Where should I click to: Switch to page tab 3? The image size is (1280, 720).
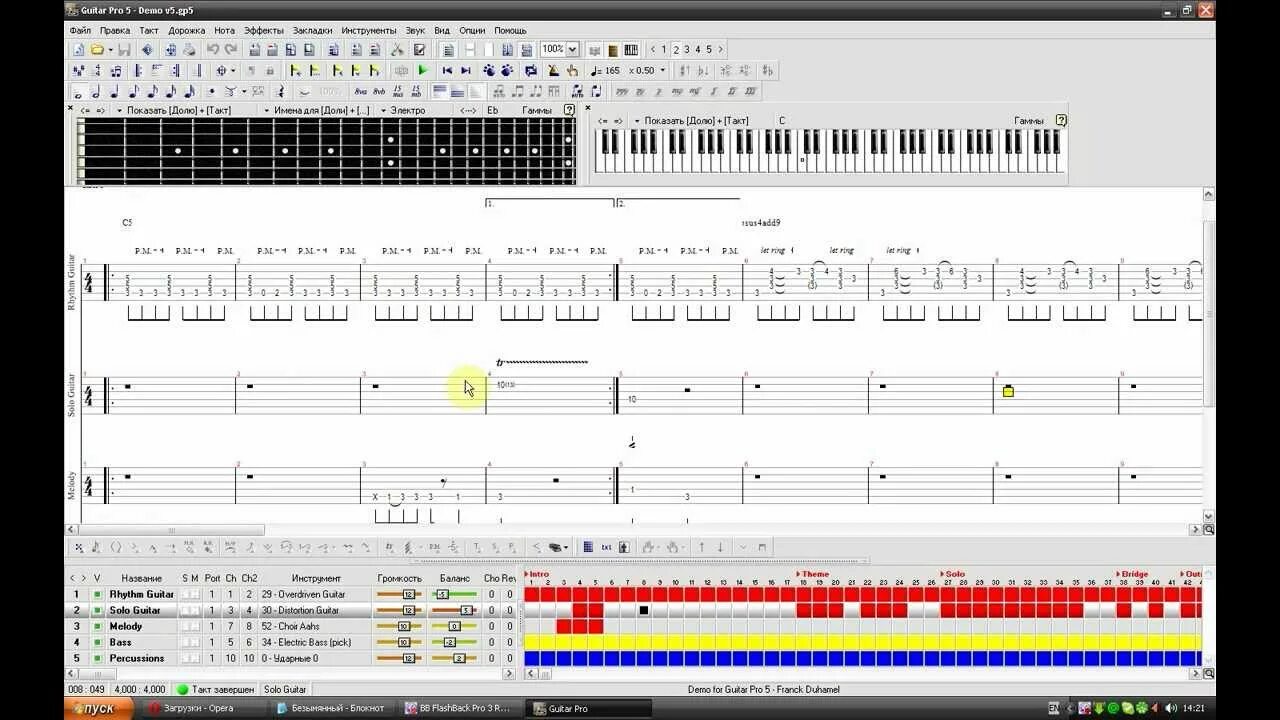[x=687, y=49]
